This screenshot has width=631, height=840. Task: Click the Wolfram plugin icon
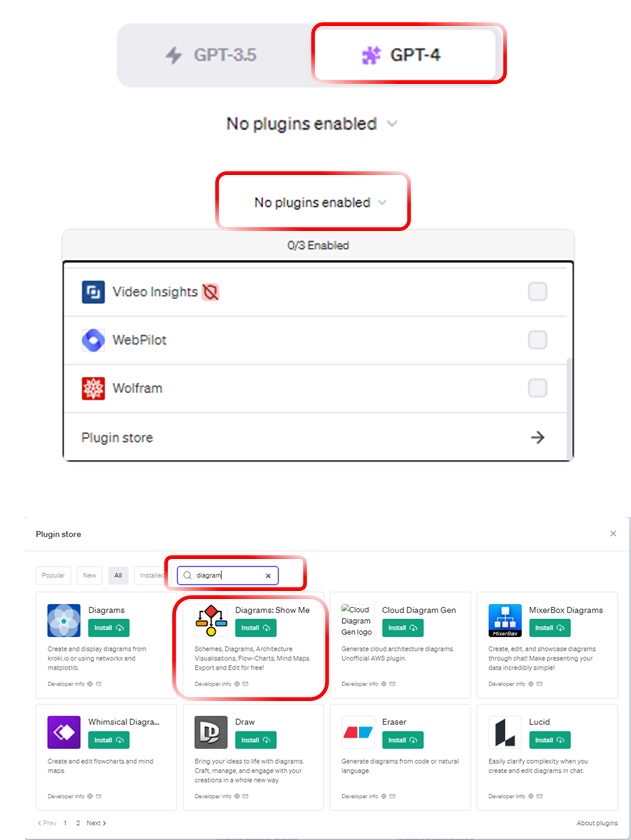click(x=93, y=388)
